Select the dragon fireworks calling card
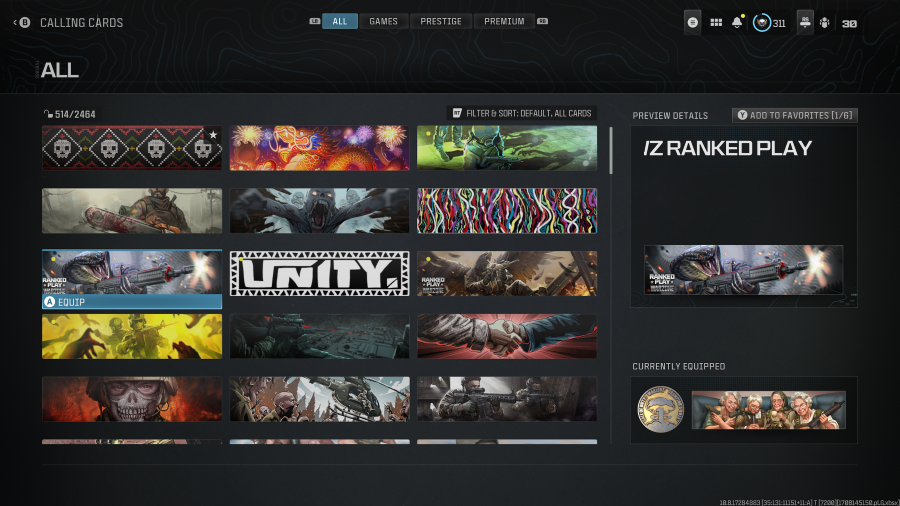The width and height of the screenshot is (900, 506). coord(320,148)
